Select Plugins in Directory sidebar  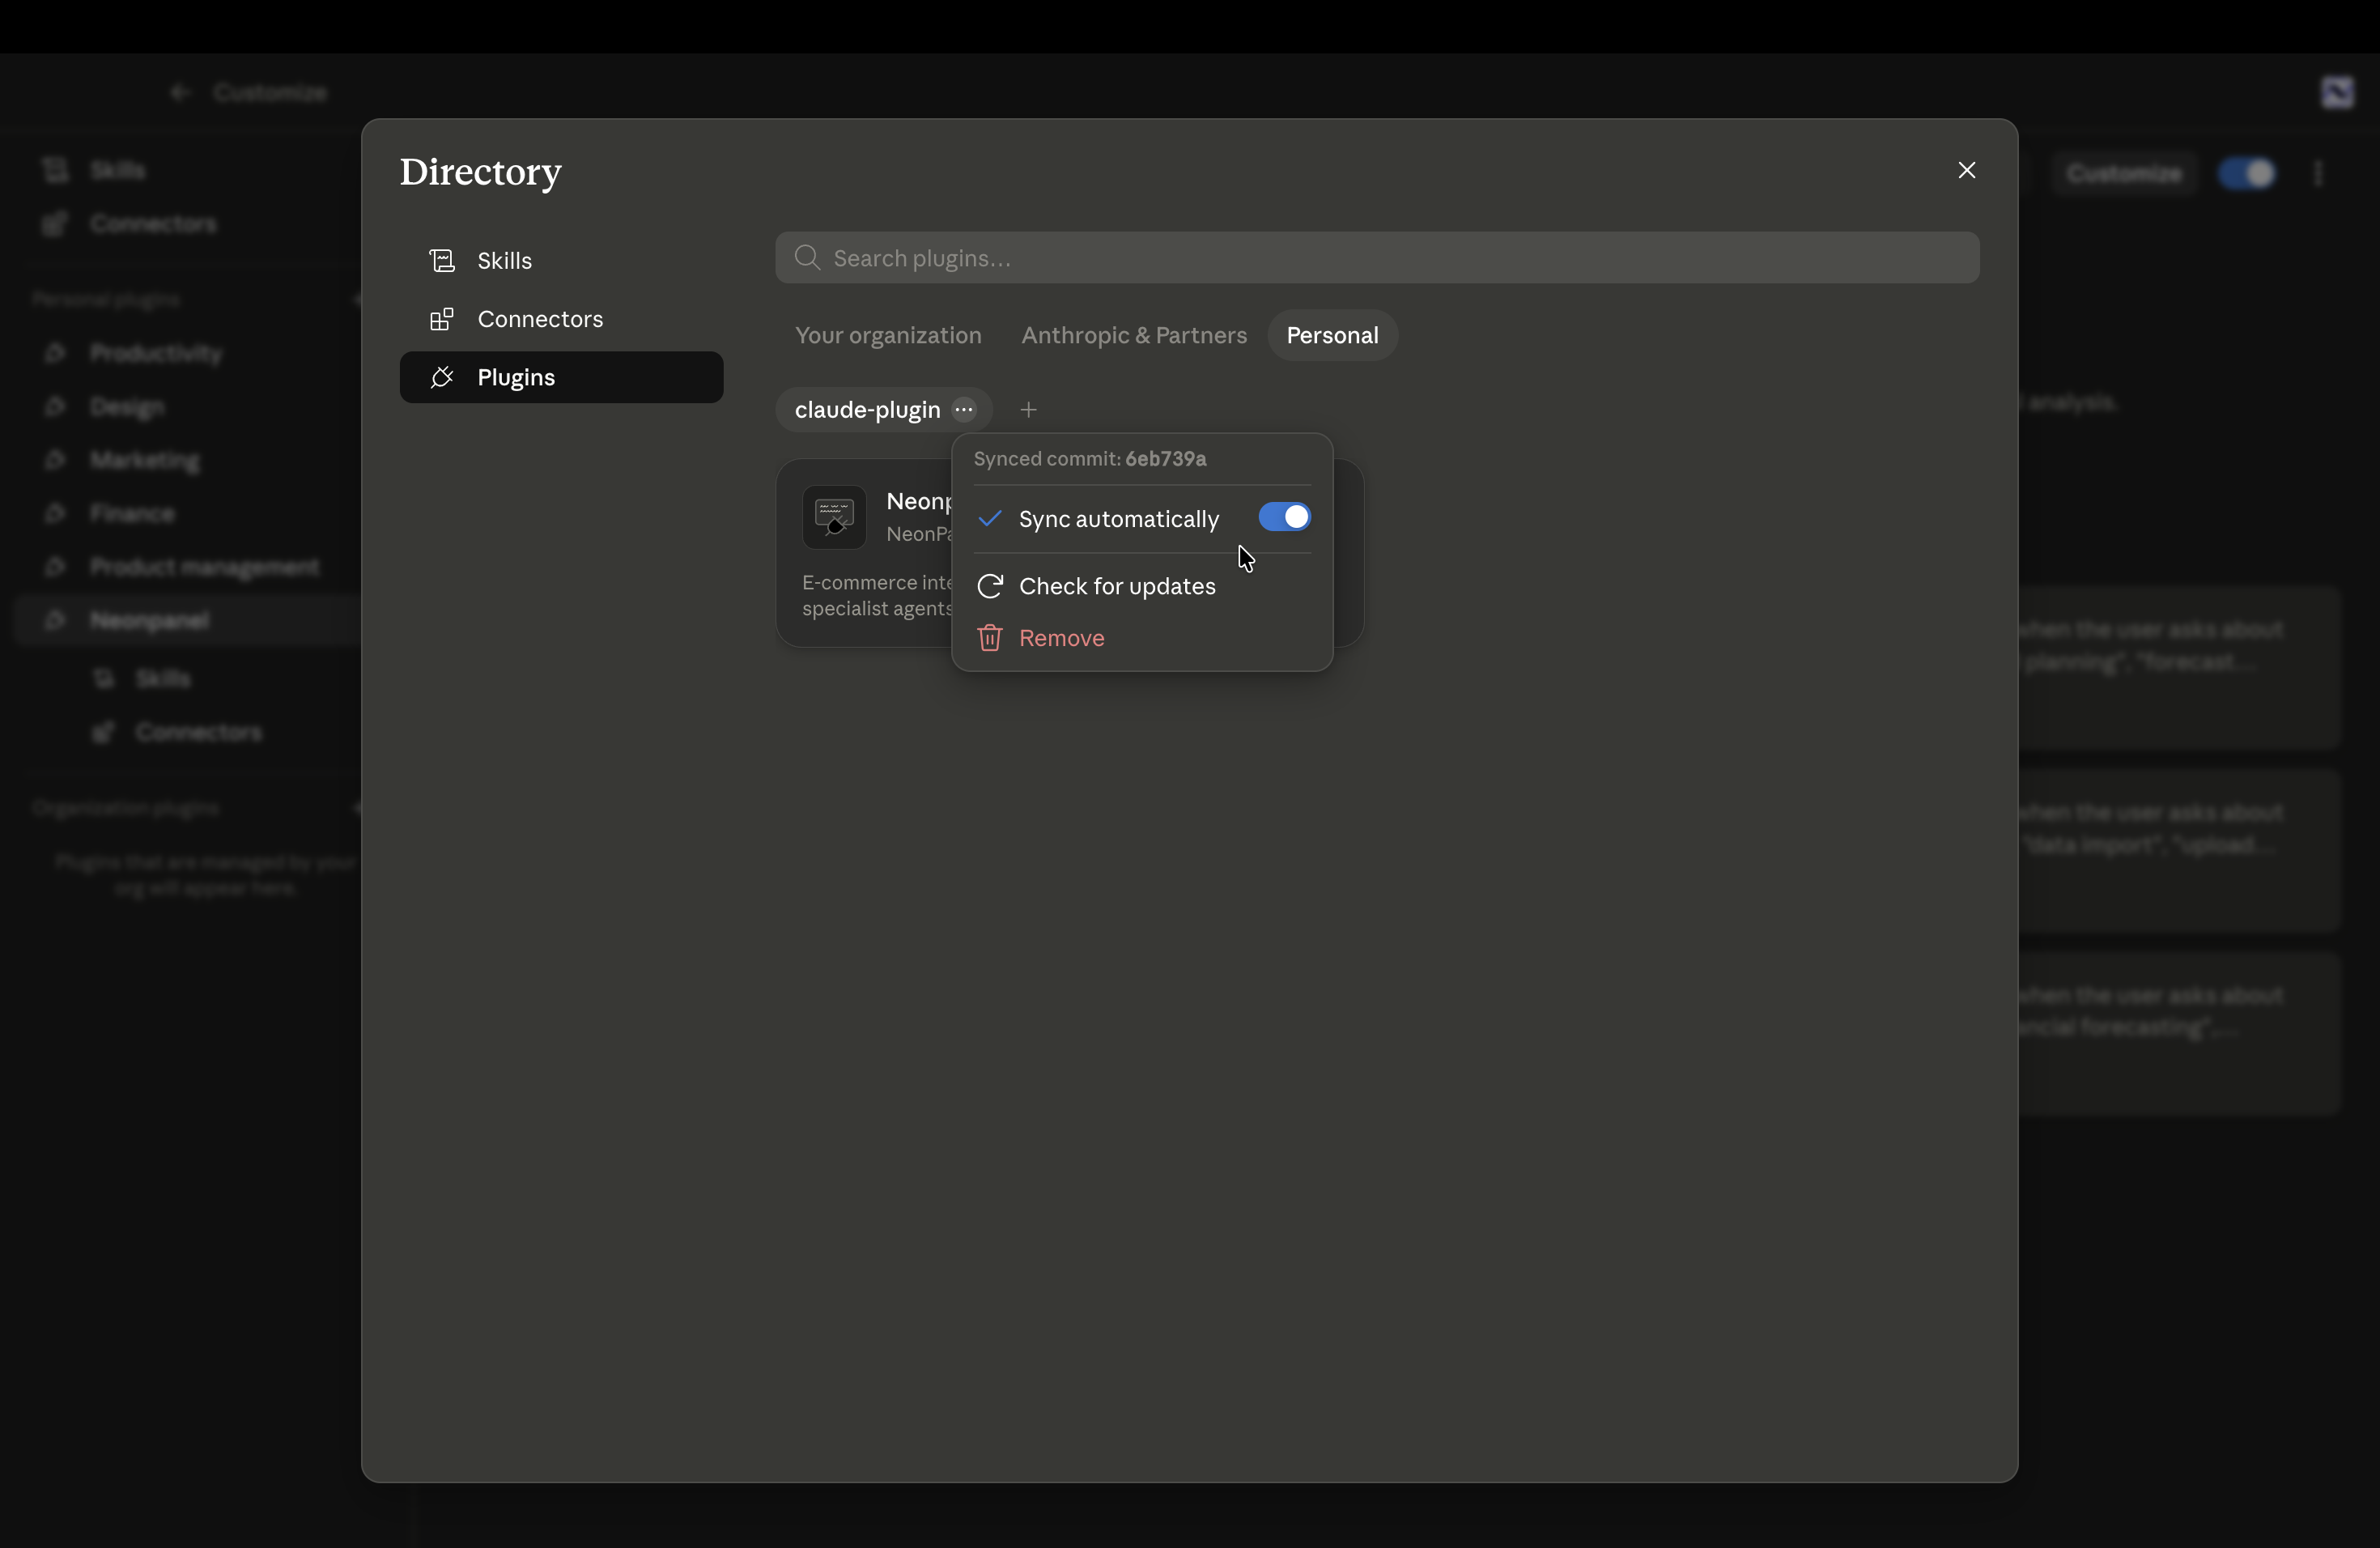coord(561,377)
